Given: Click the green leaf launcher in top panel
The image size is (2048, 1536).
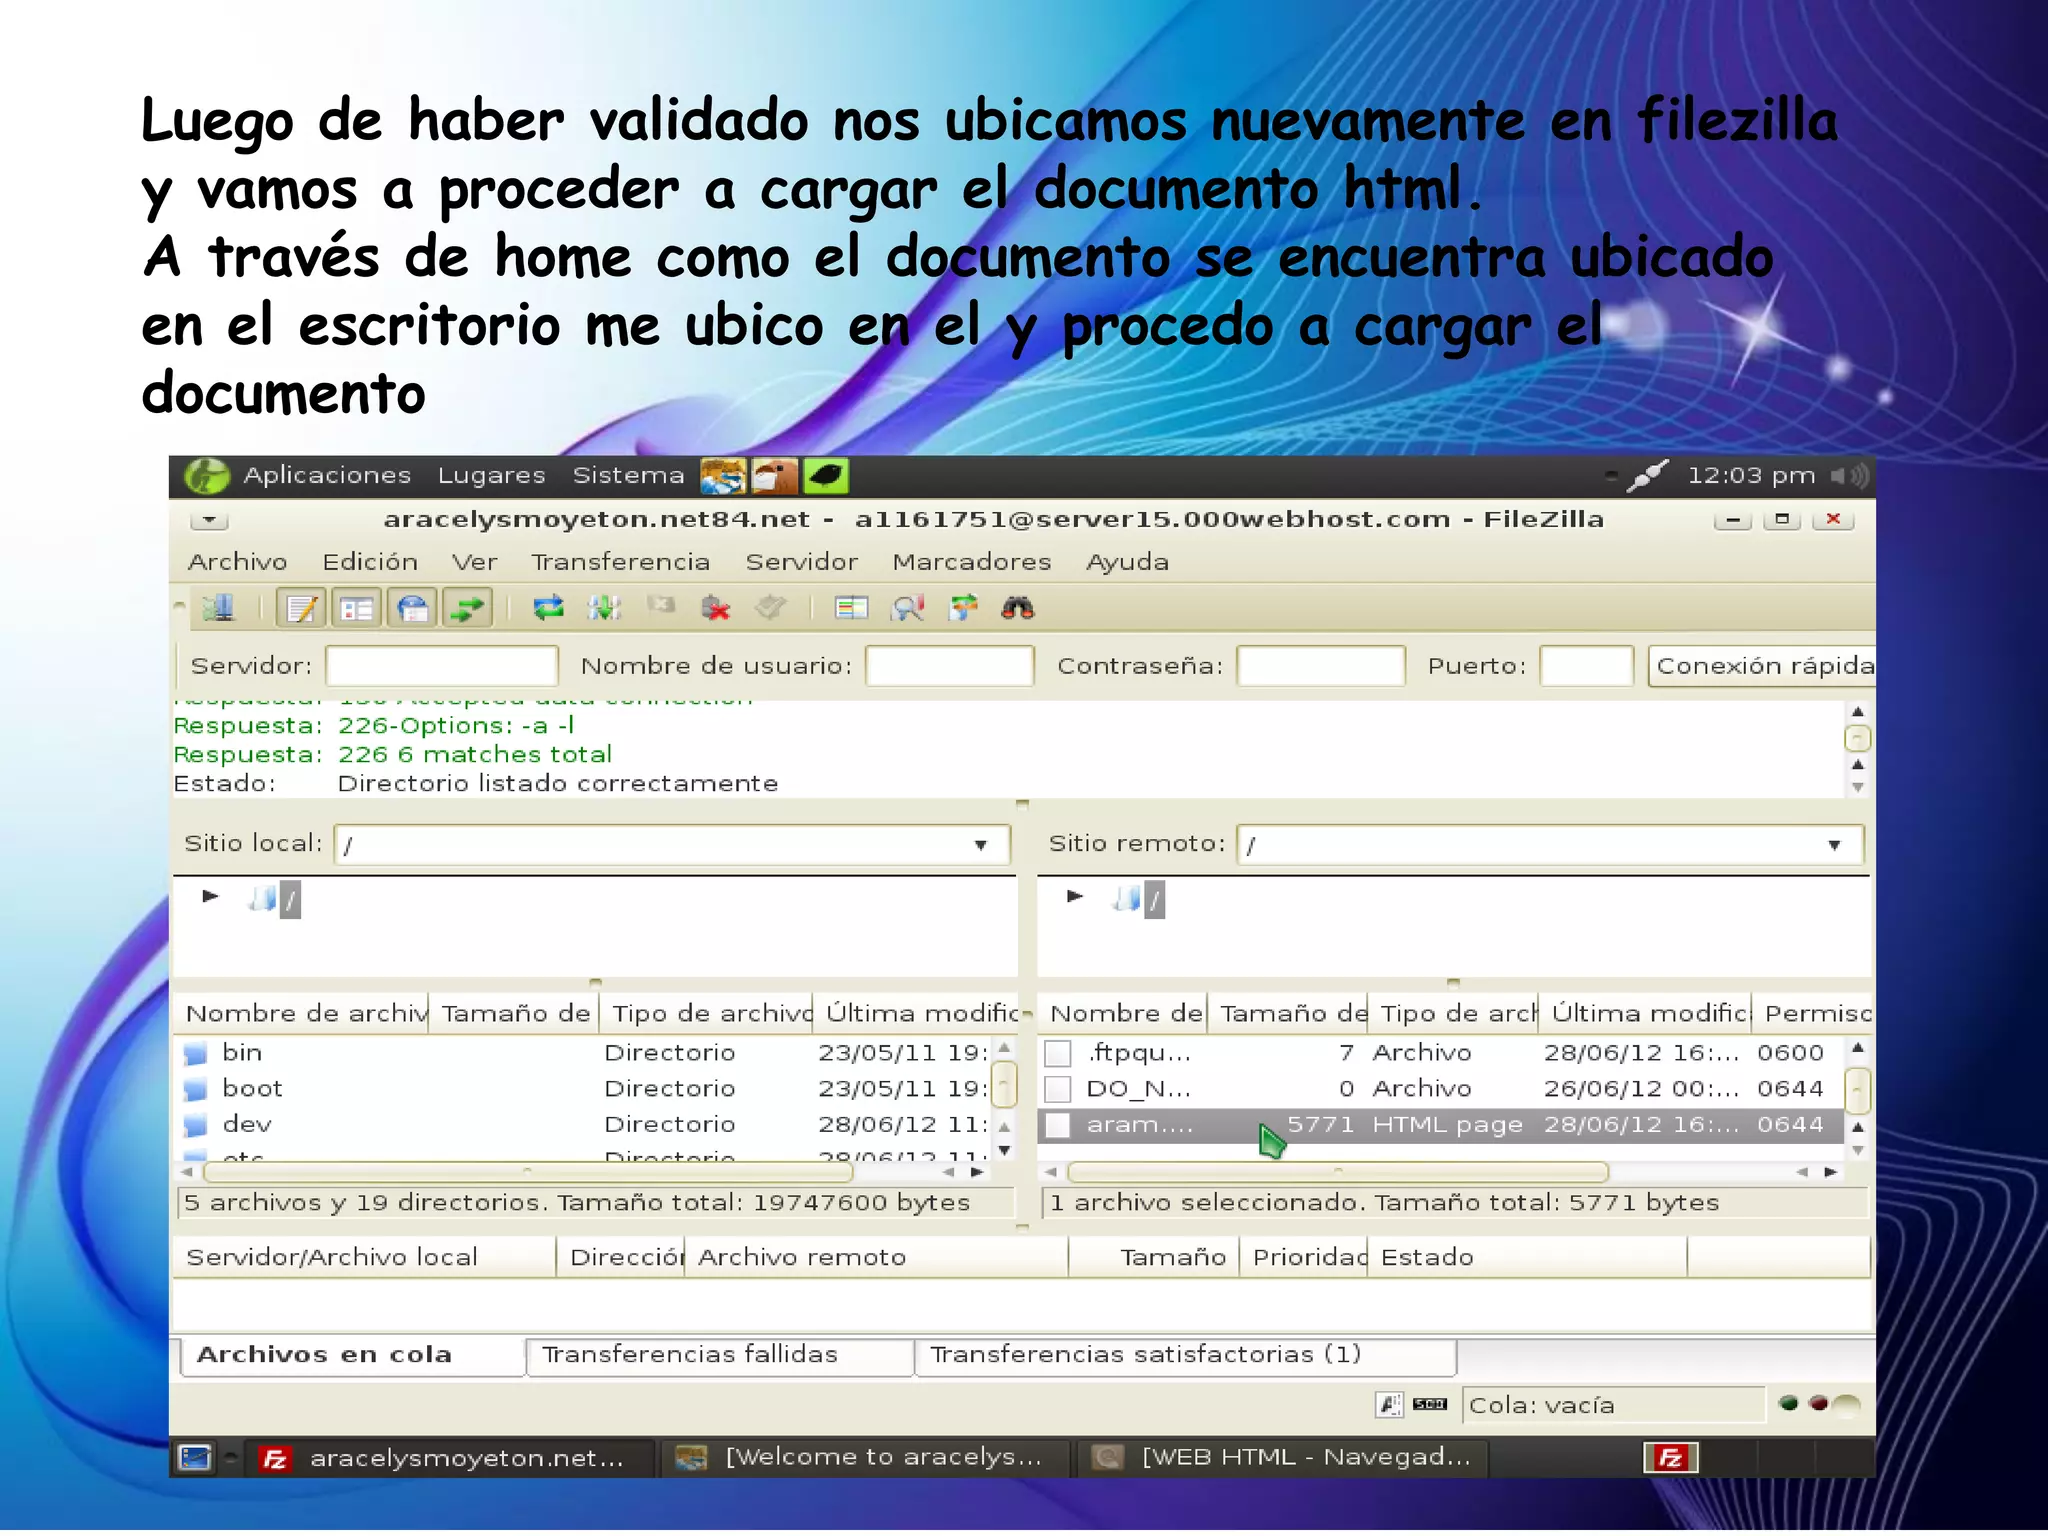Looking at the screenshot, I should pyautogui.click(x=826, y=476).
